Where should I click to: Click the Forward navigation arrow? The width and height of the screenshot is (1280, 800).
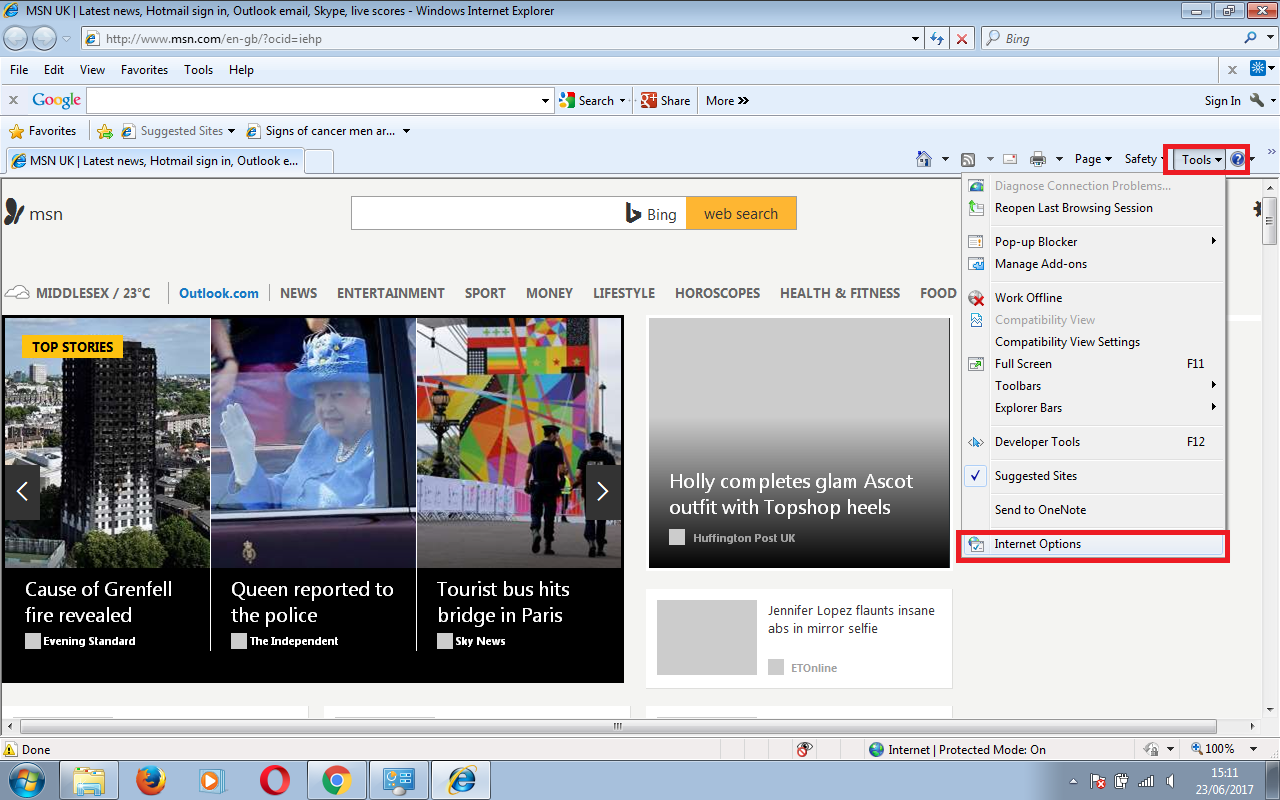tap(44, 39)
